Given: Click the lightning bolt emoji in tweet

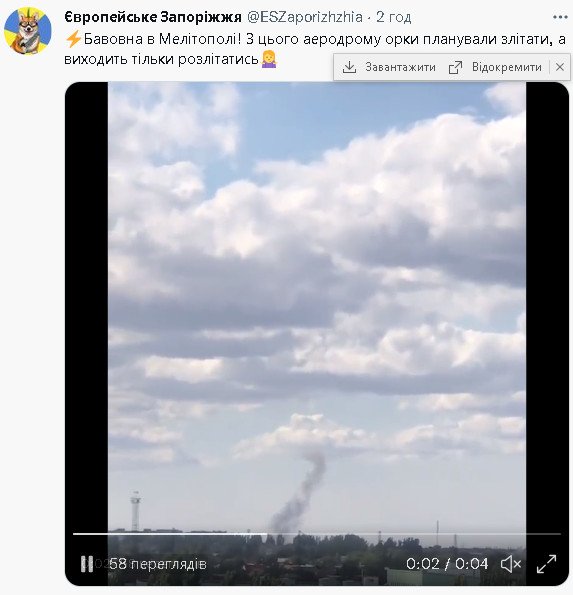Looking at the screenshot, I should pyautogui.click(x=73, y=39).
